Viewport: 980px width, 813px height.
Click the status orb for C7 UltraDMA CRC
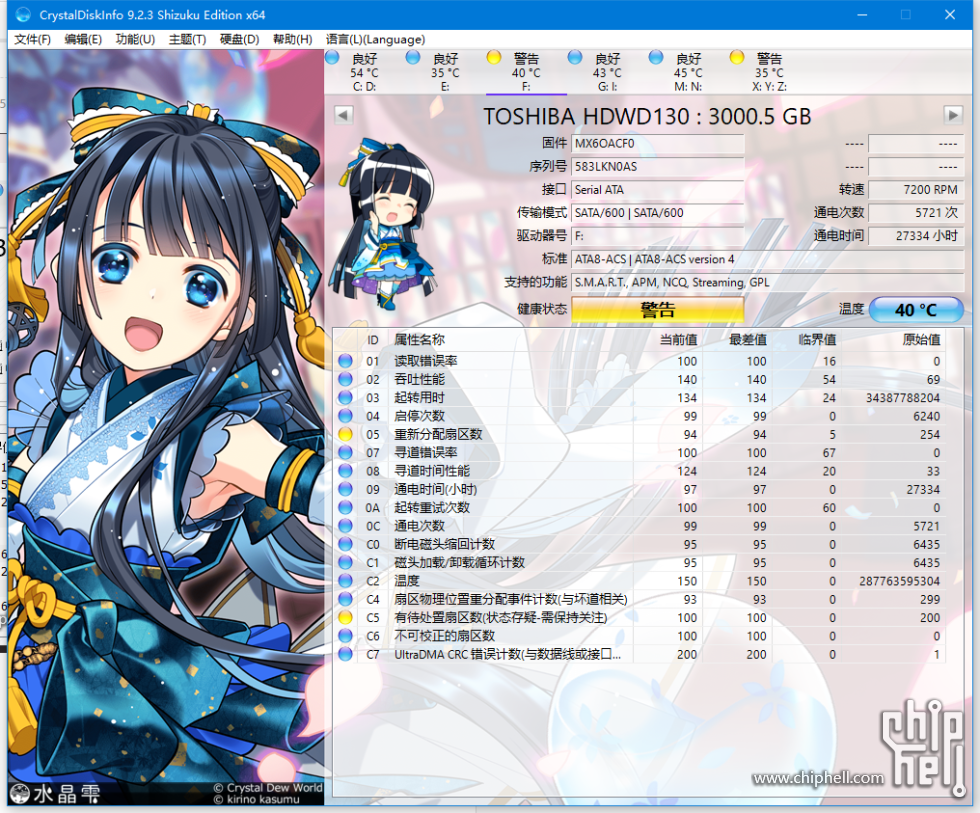coord(345,654)
